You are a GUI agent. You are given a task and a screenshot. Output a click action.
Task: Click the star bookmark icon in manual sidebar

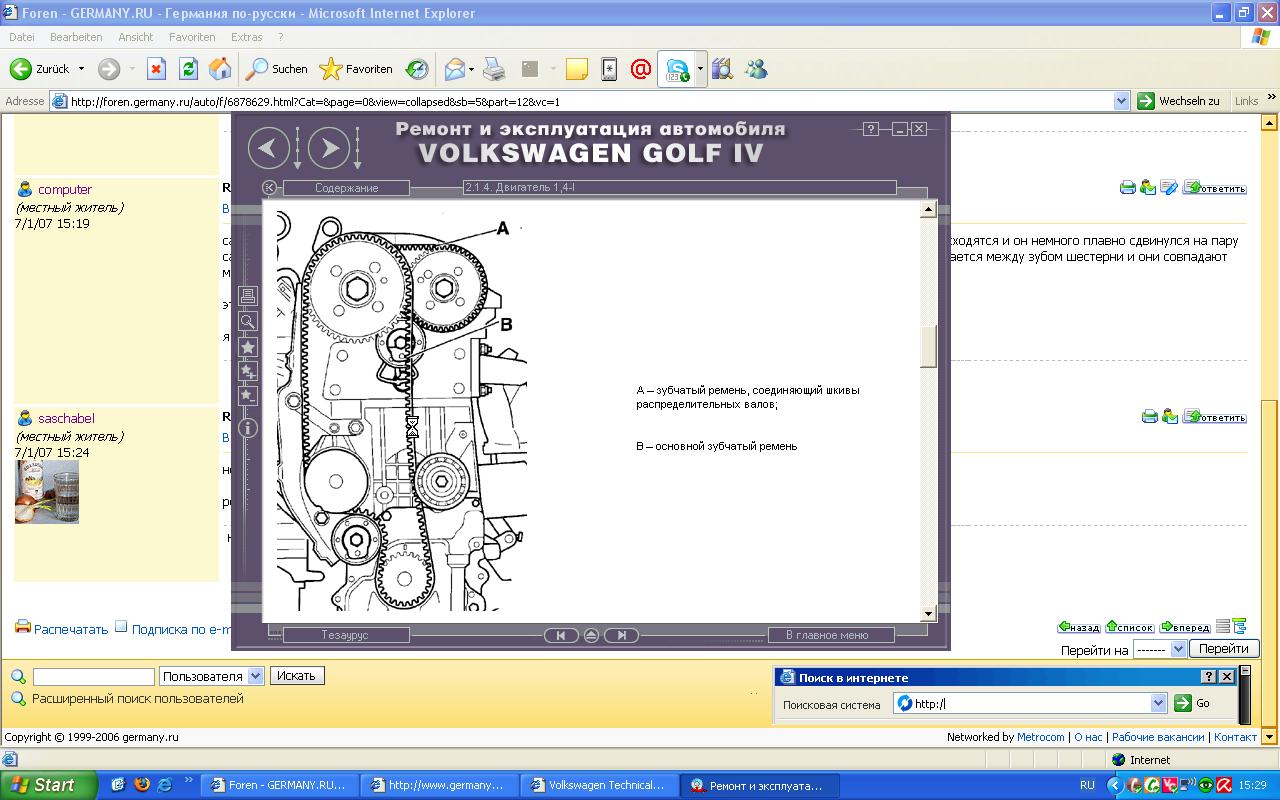coord(248,346)
